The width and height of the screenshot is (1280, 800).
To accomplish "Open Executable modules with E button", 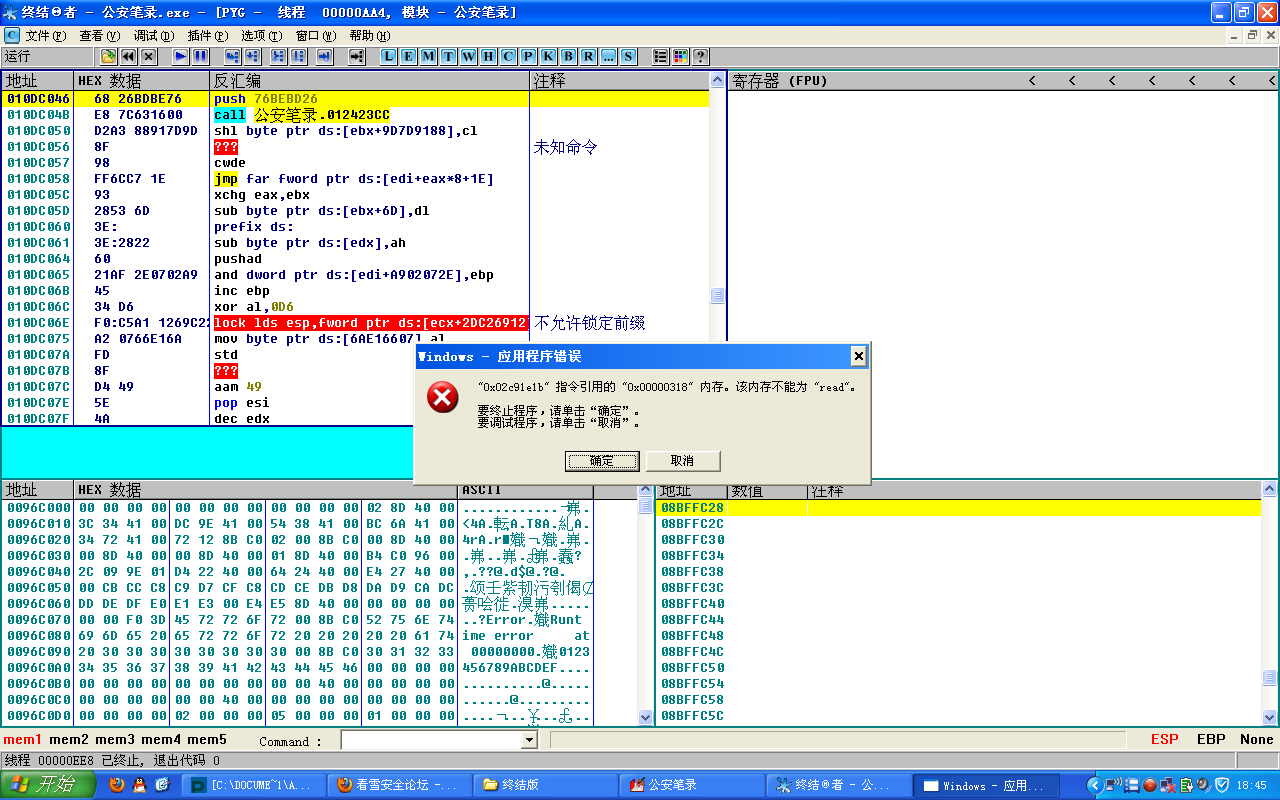I will coord(409,56).
